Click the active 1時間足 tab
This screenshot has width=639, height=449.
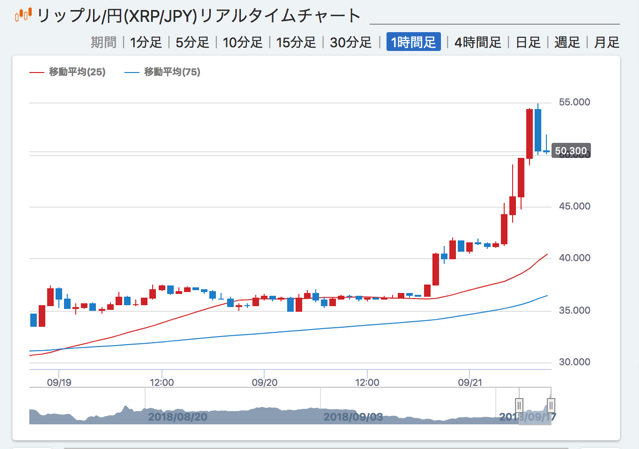click(413, 42)
